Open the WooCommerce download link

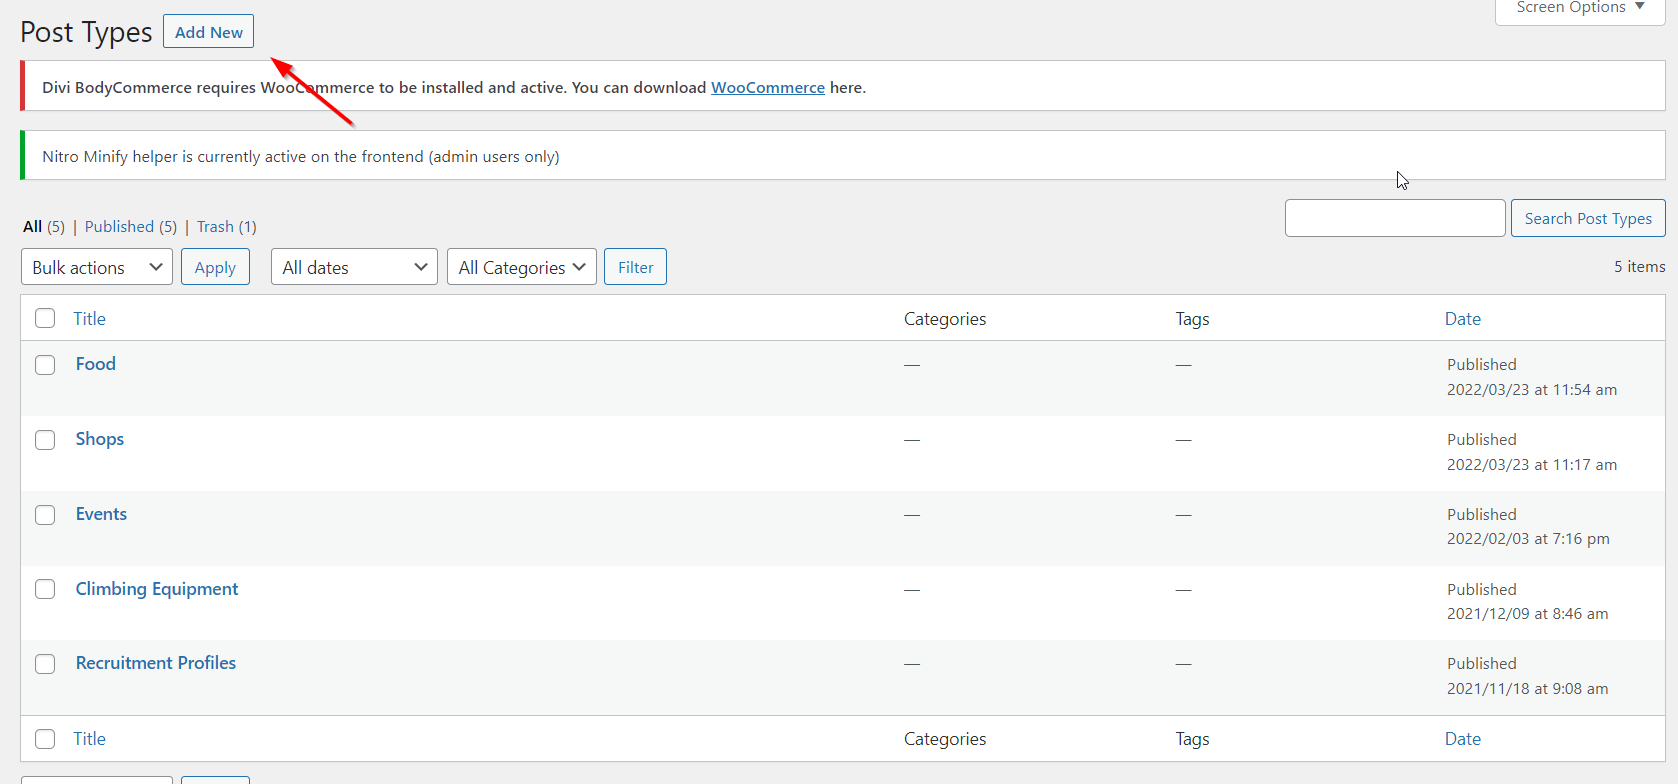(767, 88)
